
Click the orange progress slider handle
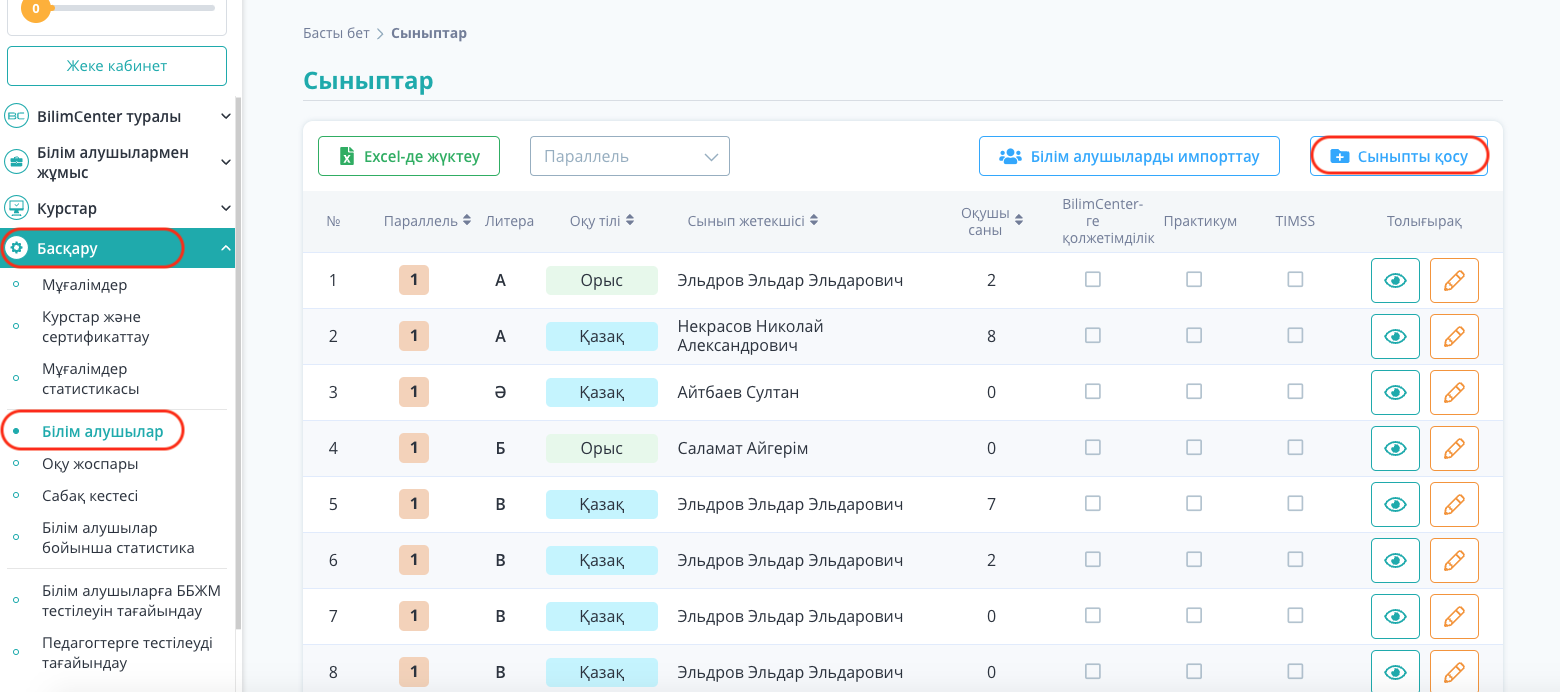36,8
